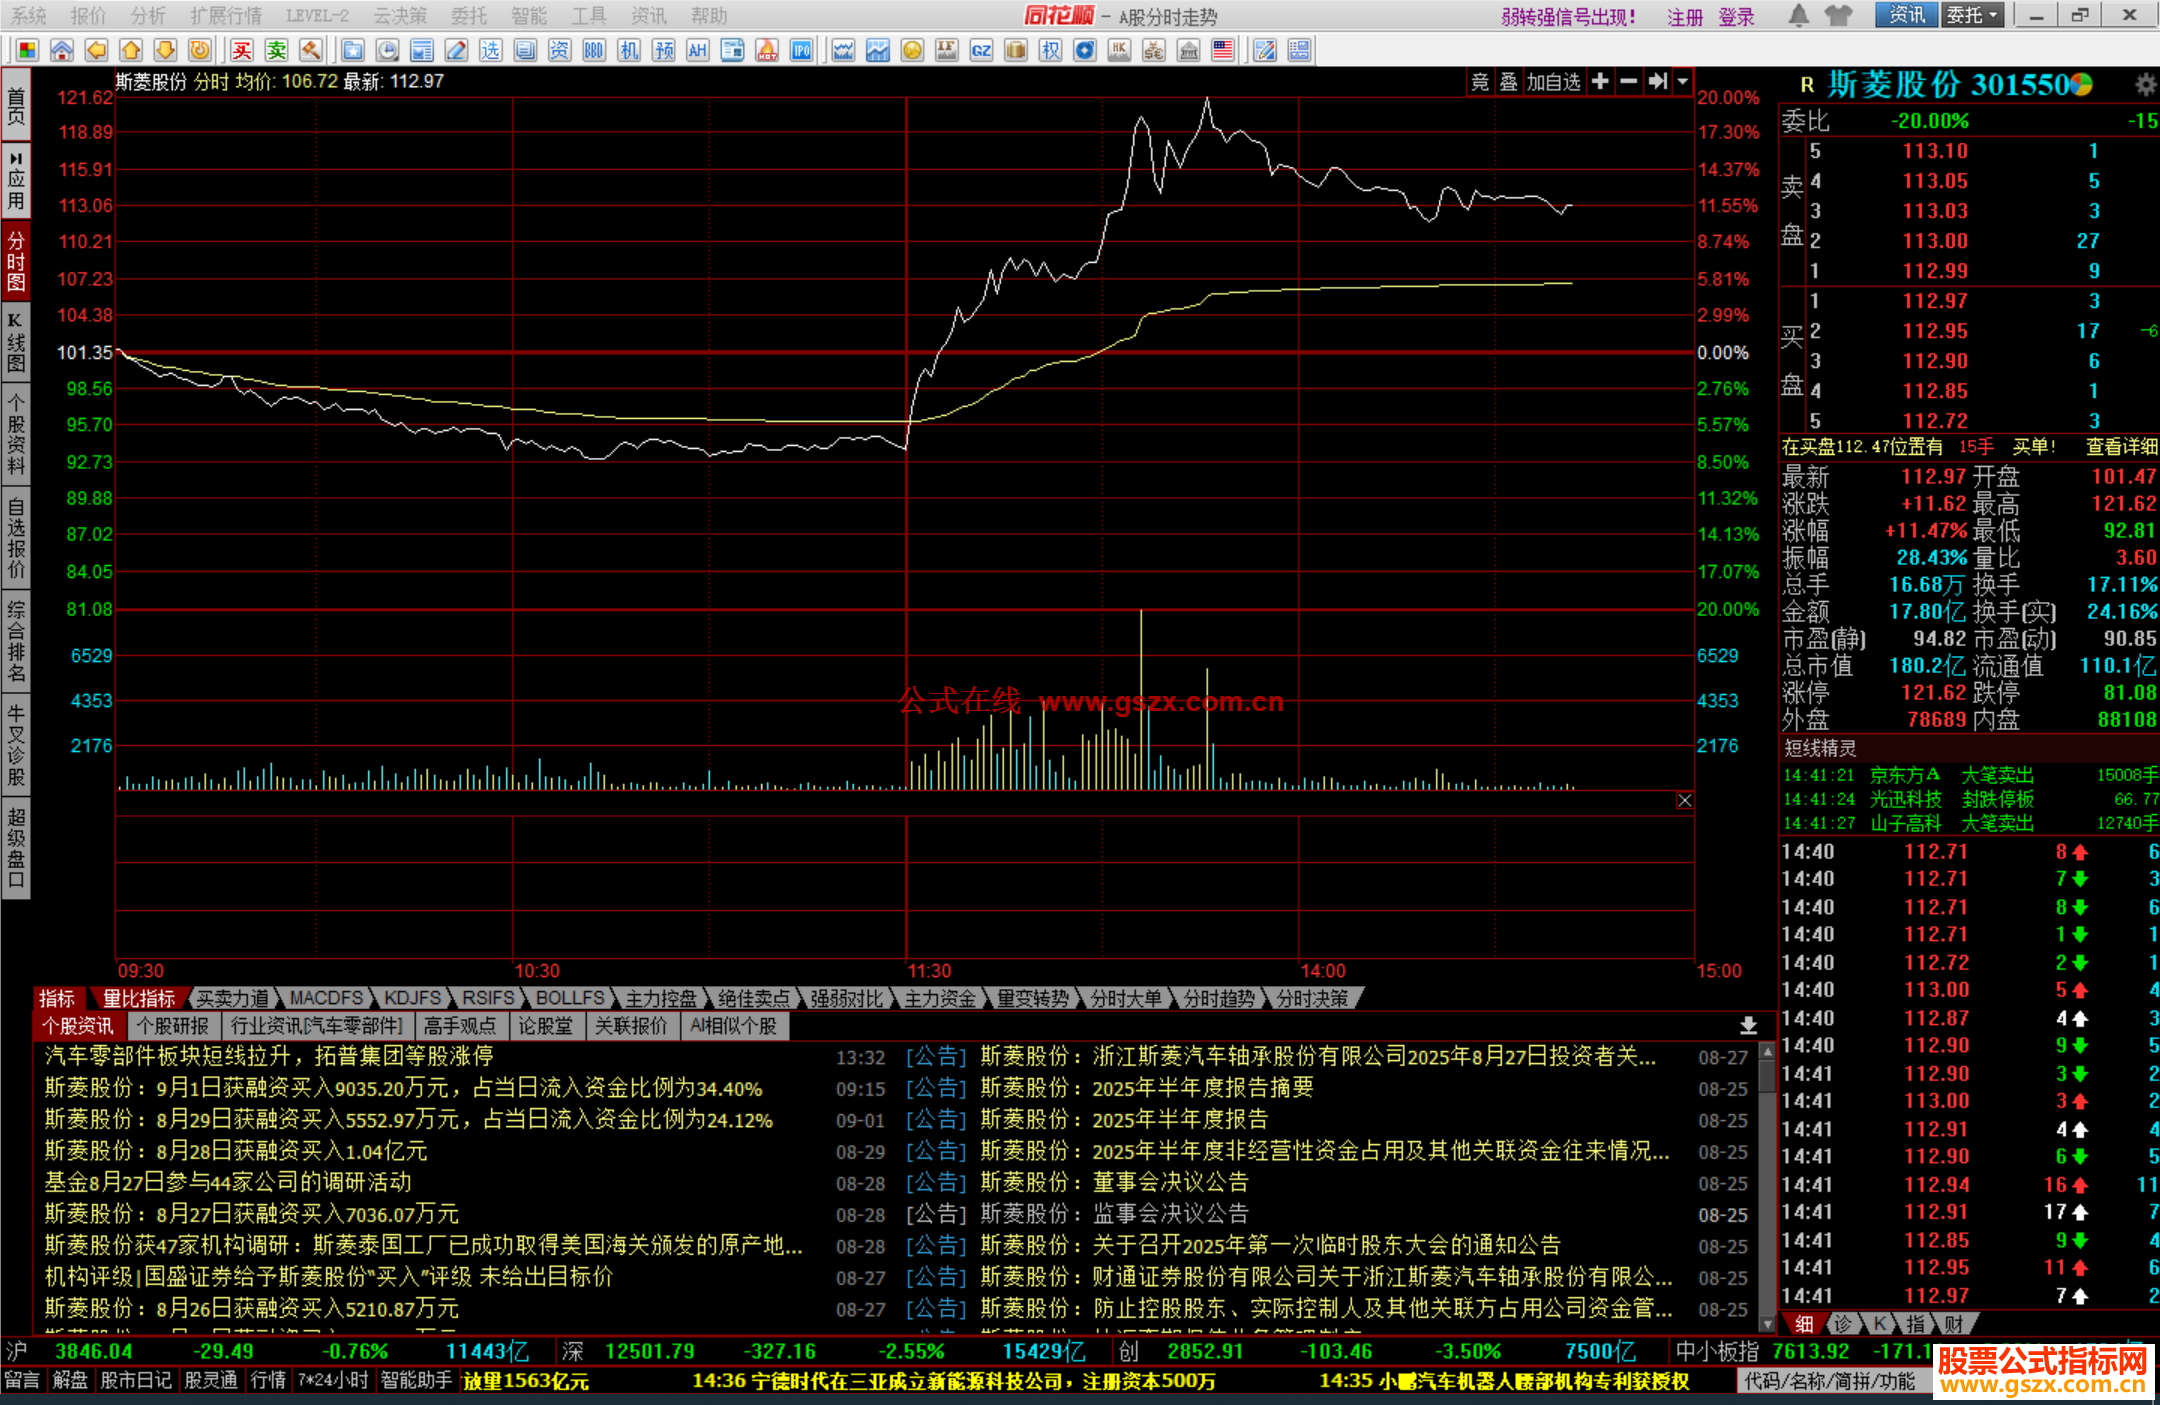Toggle the 竞 call auction button
Viewport: 2160px width, 1405px height.
tap(1480, 82)
